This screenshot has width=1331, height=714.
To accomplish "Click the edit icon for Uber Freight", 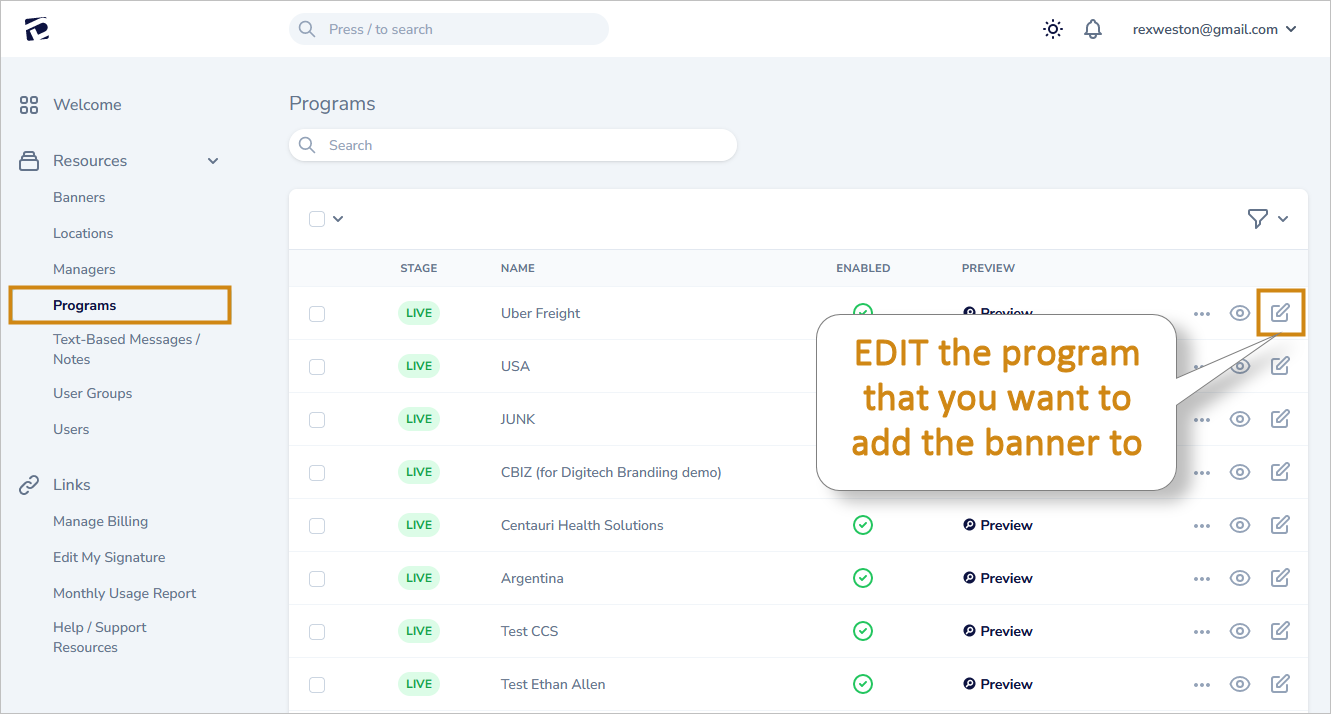I will coord(1280,313).
